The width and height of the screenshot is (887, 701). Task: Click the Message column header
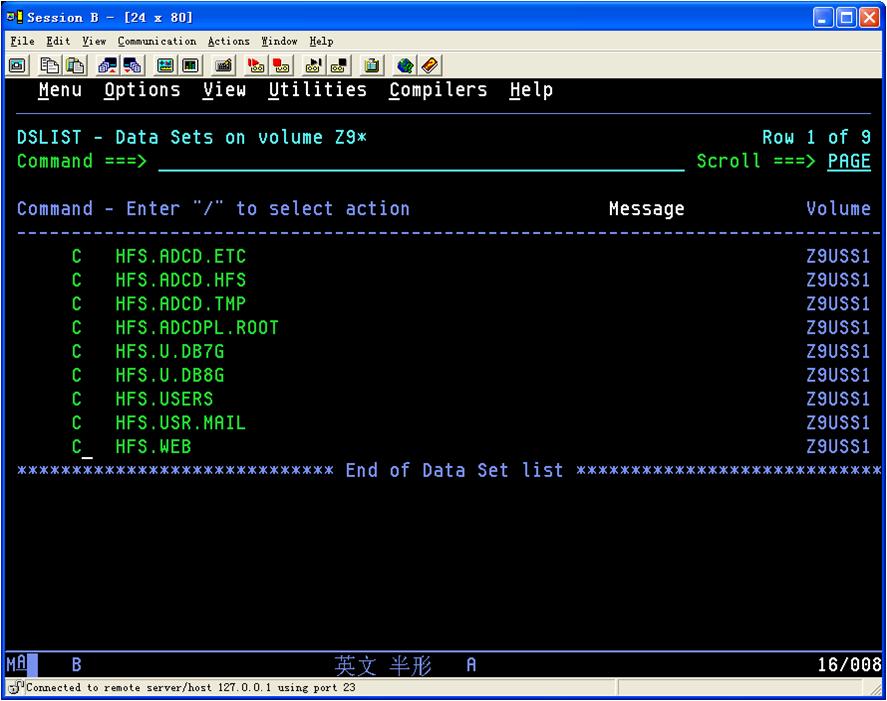pos(647,209)
